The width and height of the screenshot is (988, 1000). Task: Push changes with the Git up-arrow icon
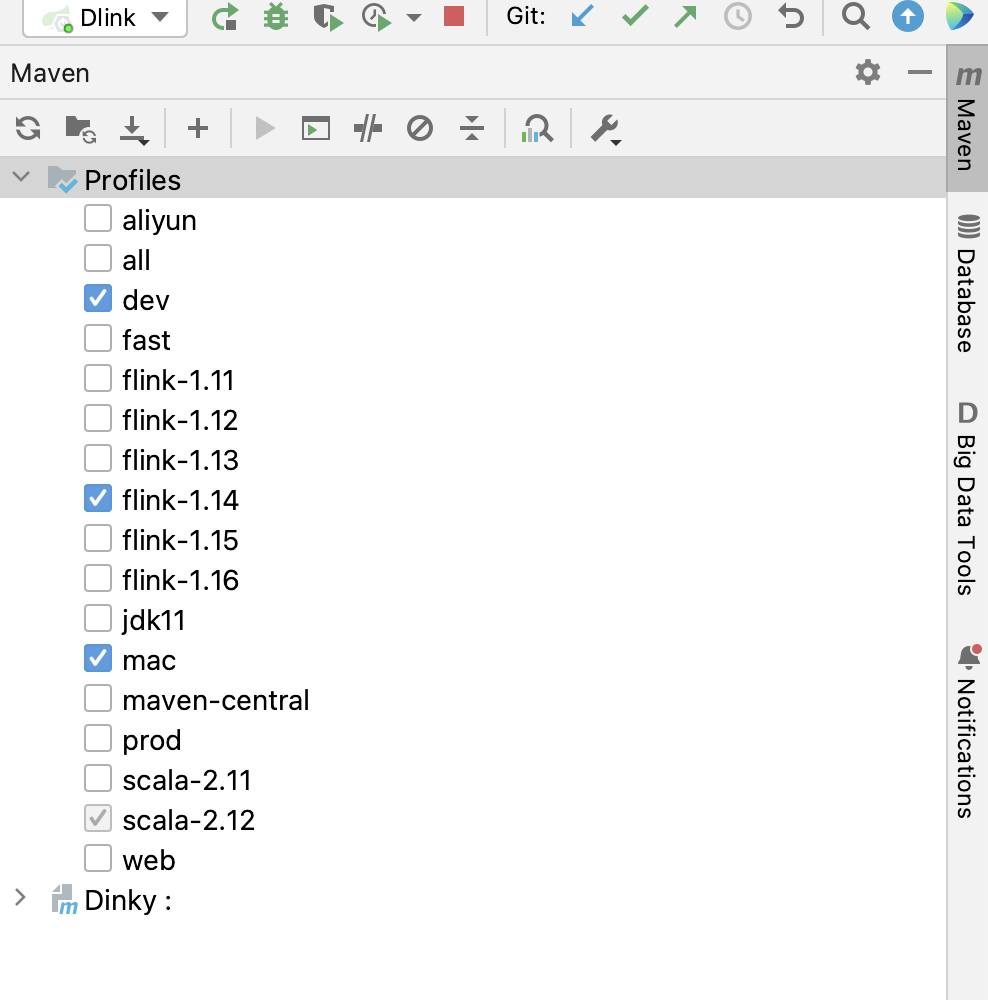tap(685, 16)
